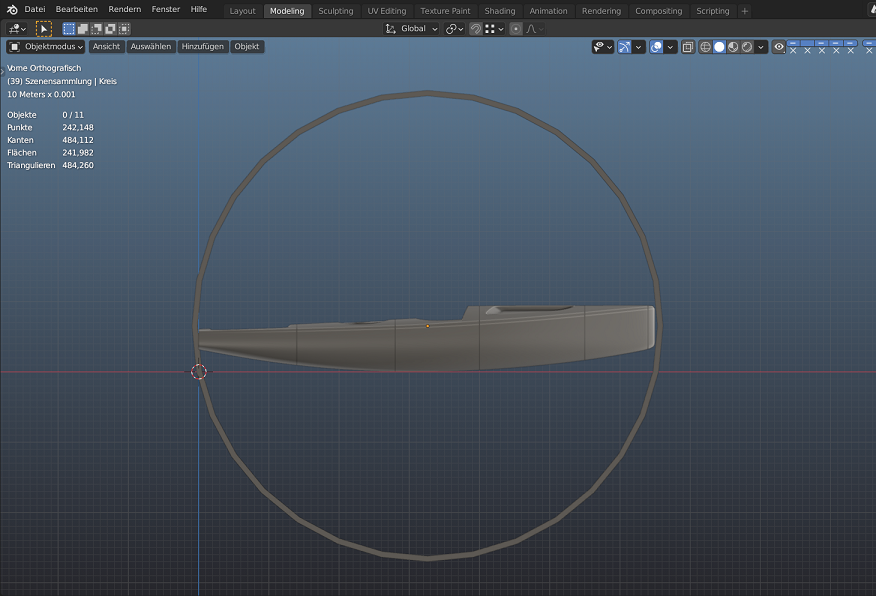This screenshot has width=876, height=596.
Task: Open Global transform orientation dropdown
Action: click(412, 29)
